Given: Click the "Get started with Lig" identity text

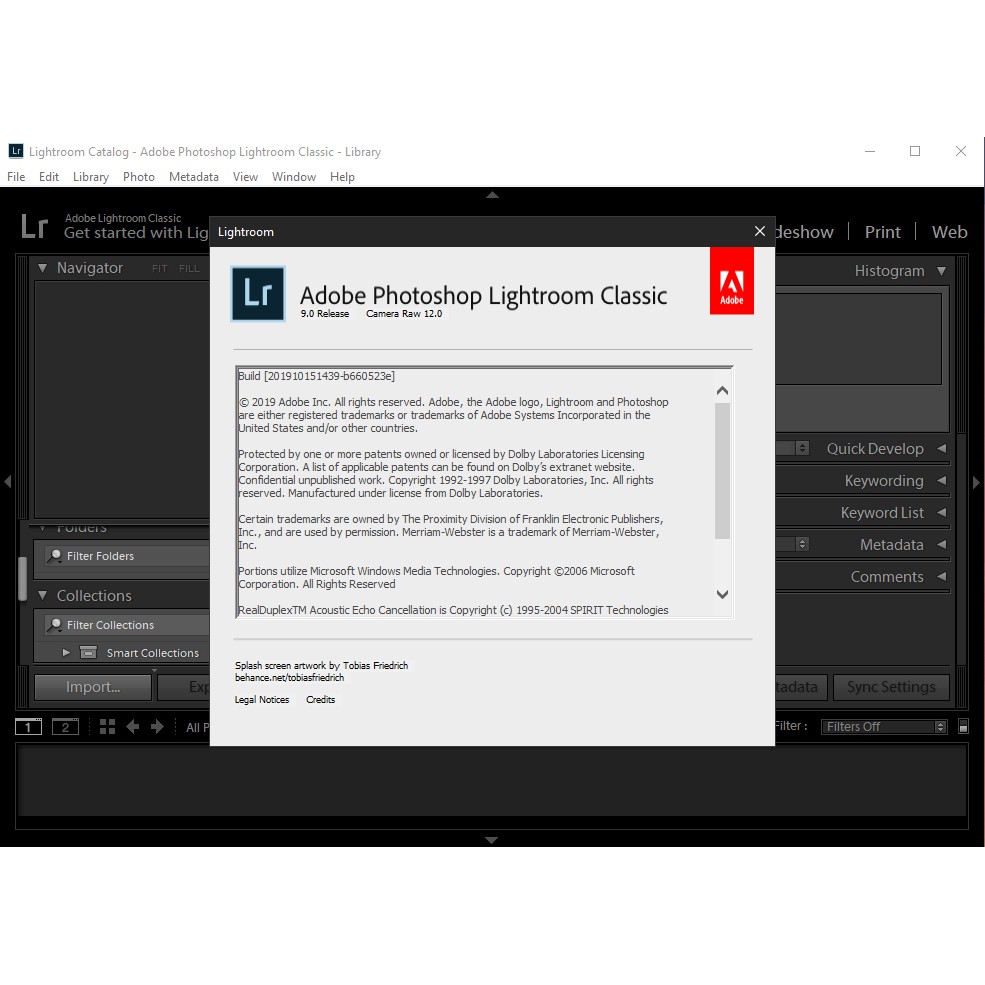Looking at the screenshot, I should [136, 233].
